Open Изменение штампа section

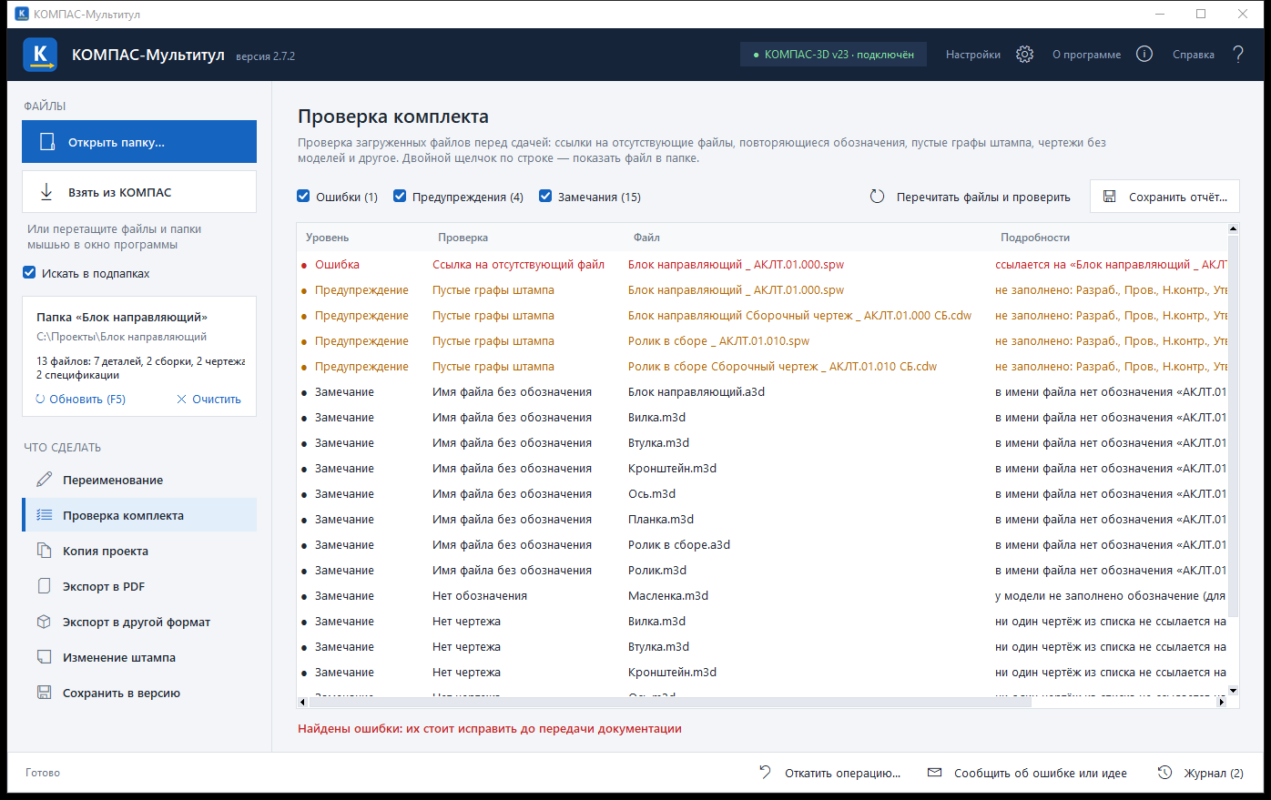point(139,657)
